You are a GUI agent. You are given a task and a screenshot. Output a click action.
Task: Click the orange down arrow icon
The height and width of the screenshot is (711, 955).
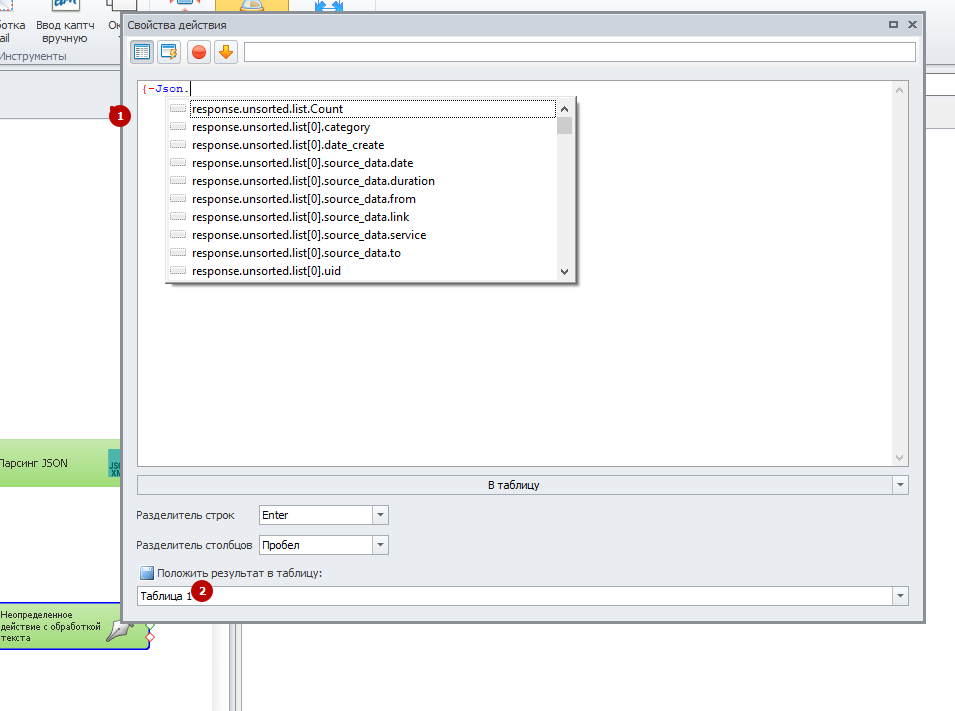click(x=226, y=52)
